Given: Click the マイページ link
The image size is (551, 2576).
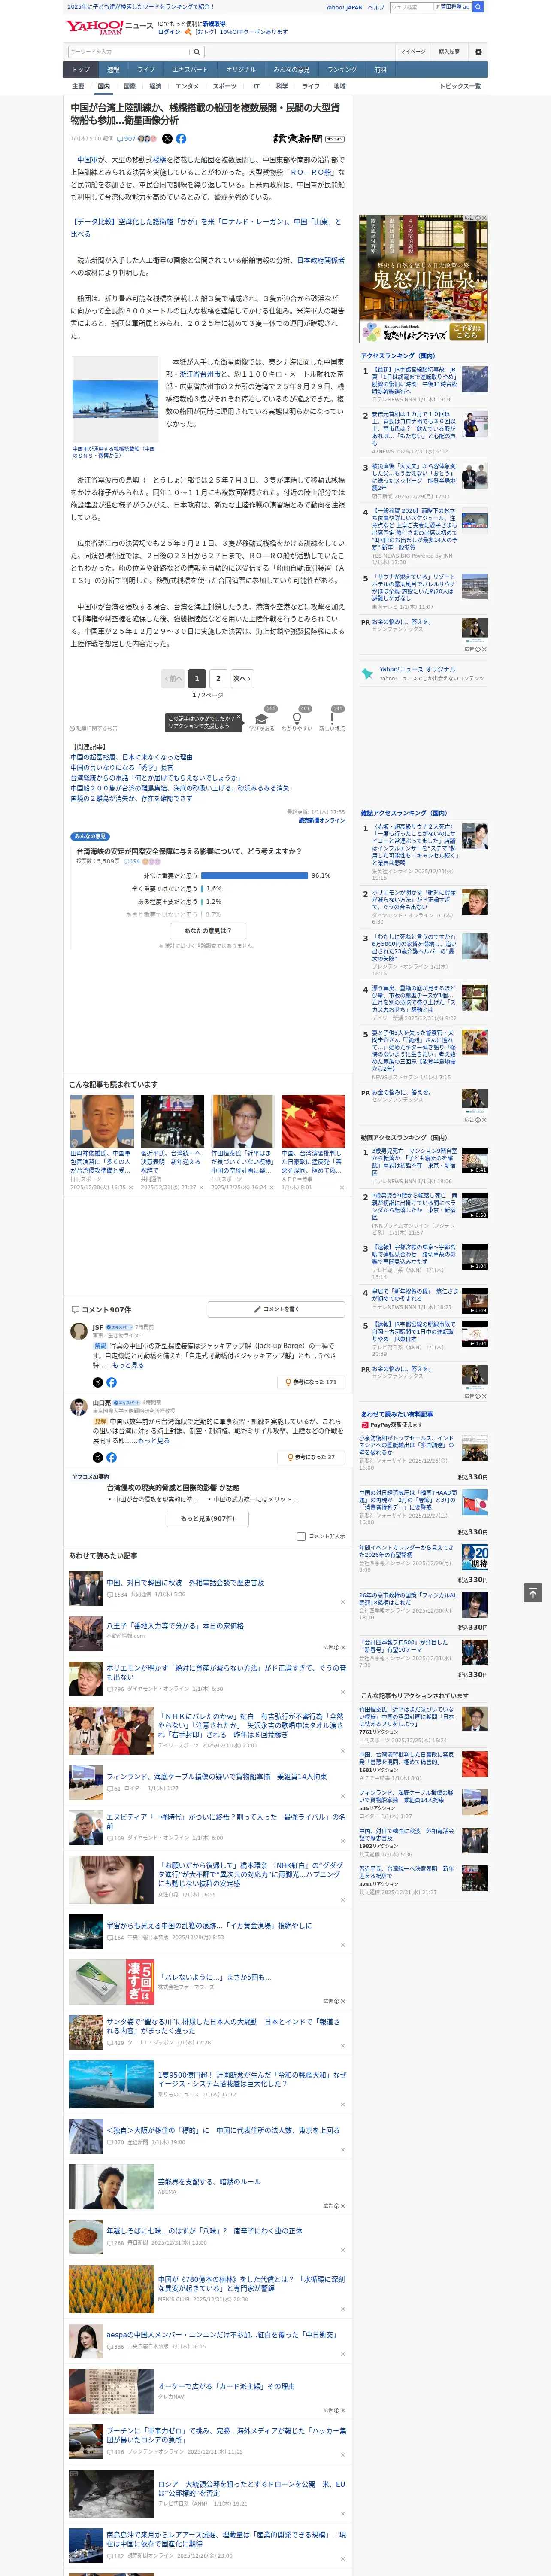Looking at the screenshot, I should click(413, 52).
